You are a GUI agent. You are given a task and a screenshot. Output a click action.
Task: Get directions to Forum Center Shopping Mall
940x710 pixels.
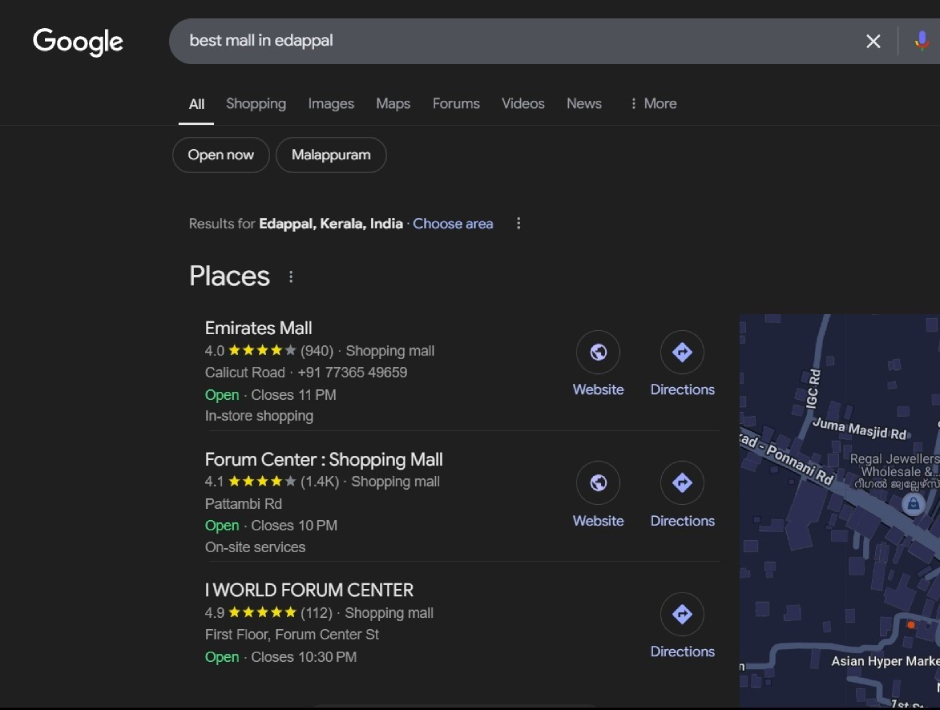pyautogui.click(x=682, y=483)
